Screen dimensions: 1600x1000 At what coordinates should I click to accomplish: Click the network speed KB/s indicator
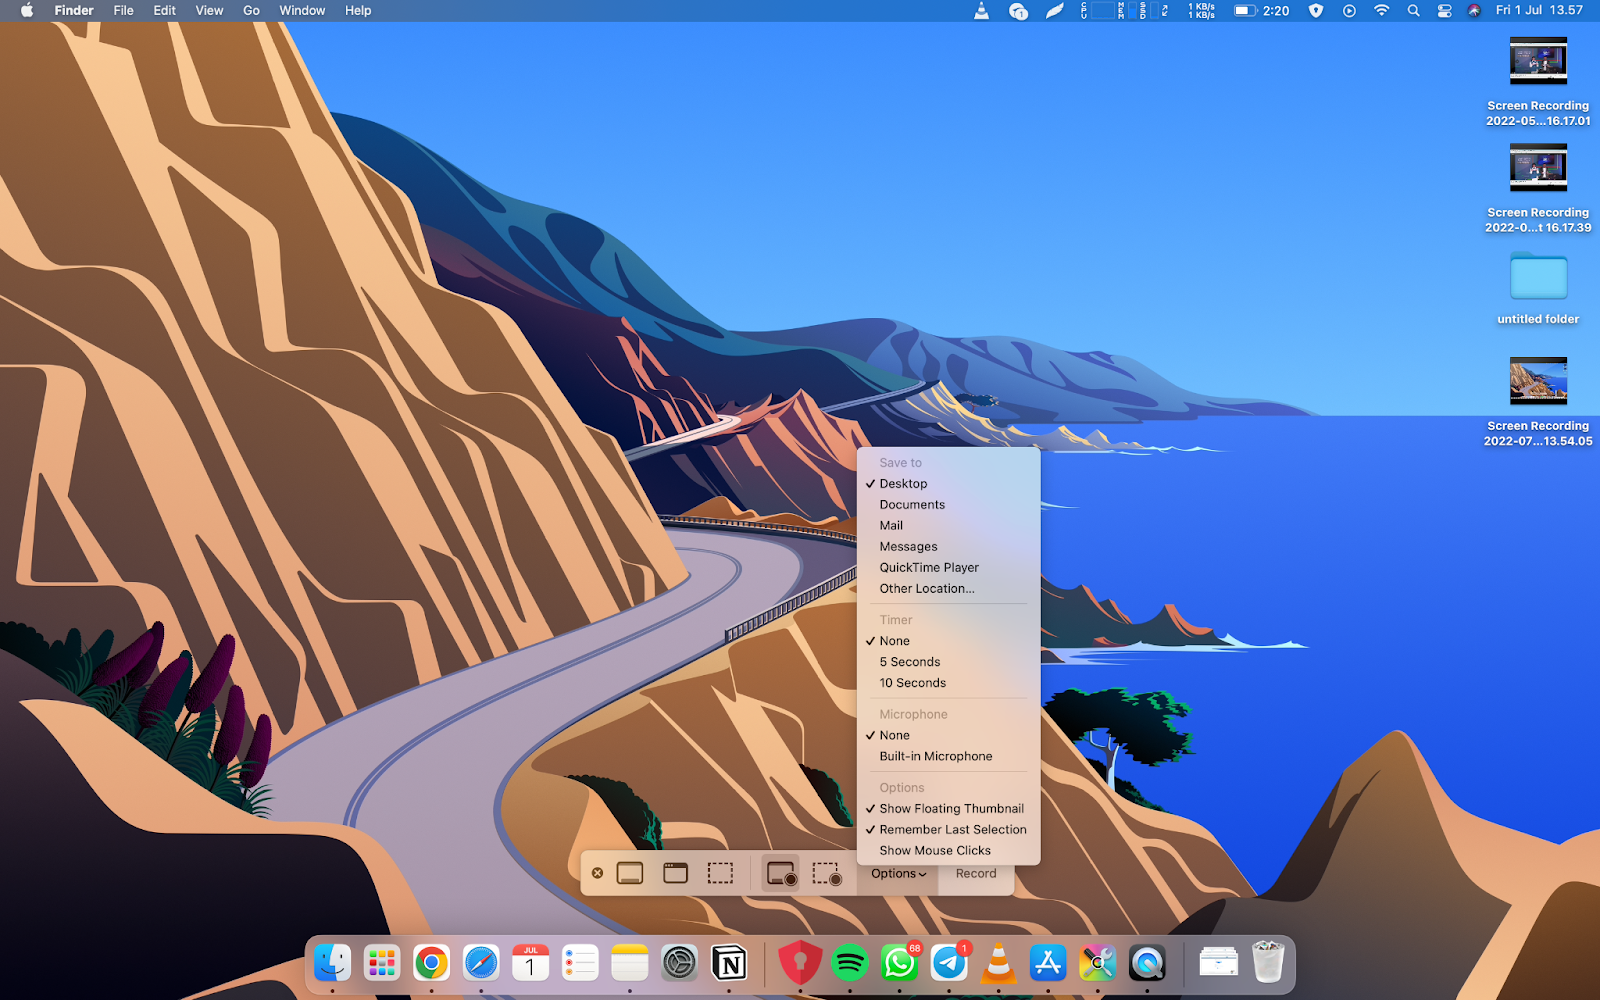click(x=1201, y=10)
